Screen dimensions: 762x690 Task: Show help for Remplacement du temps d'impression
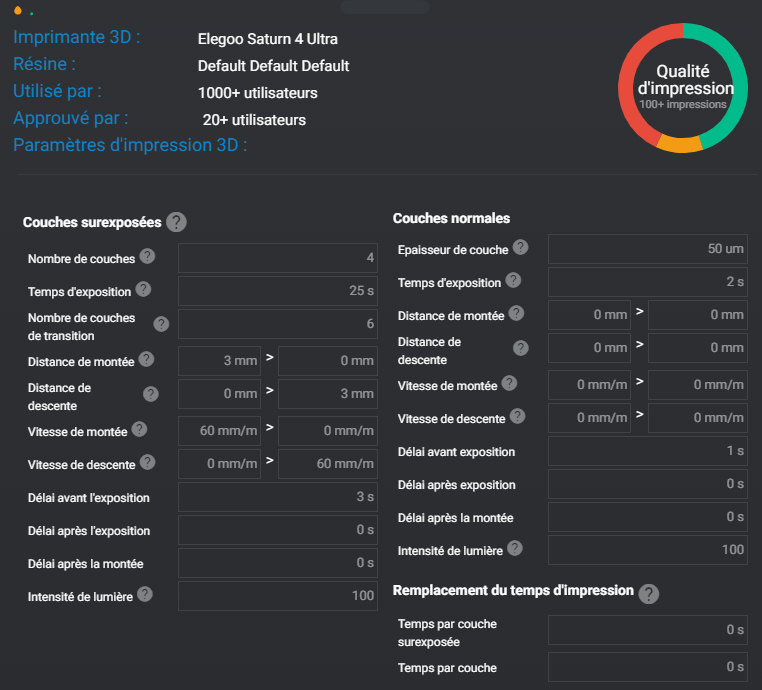point(649,593)
